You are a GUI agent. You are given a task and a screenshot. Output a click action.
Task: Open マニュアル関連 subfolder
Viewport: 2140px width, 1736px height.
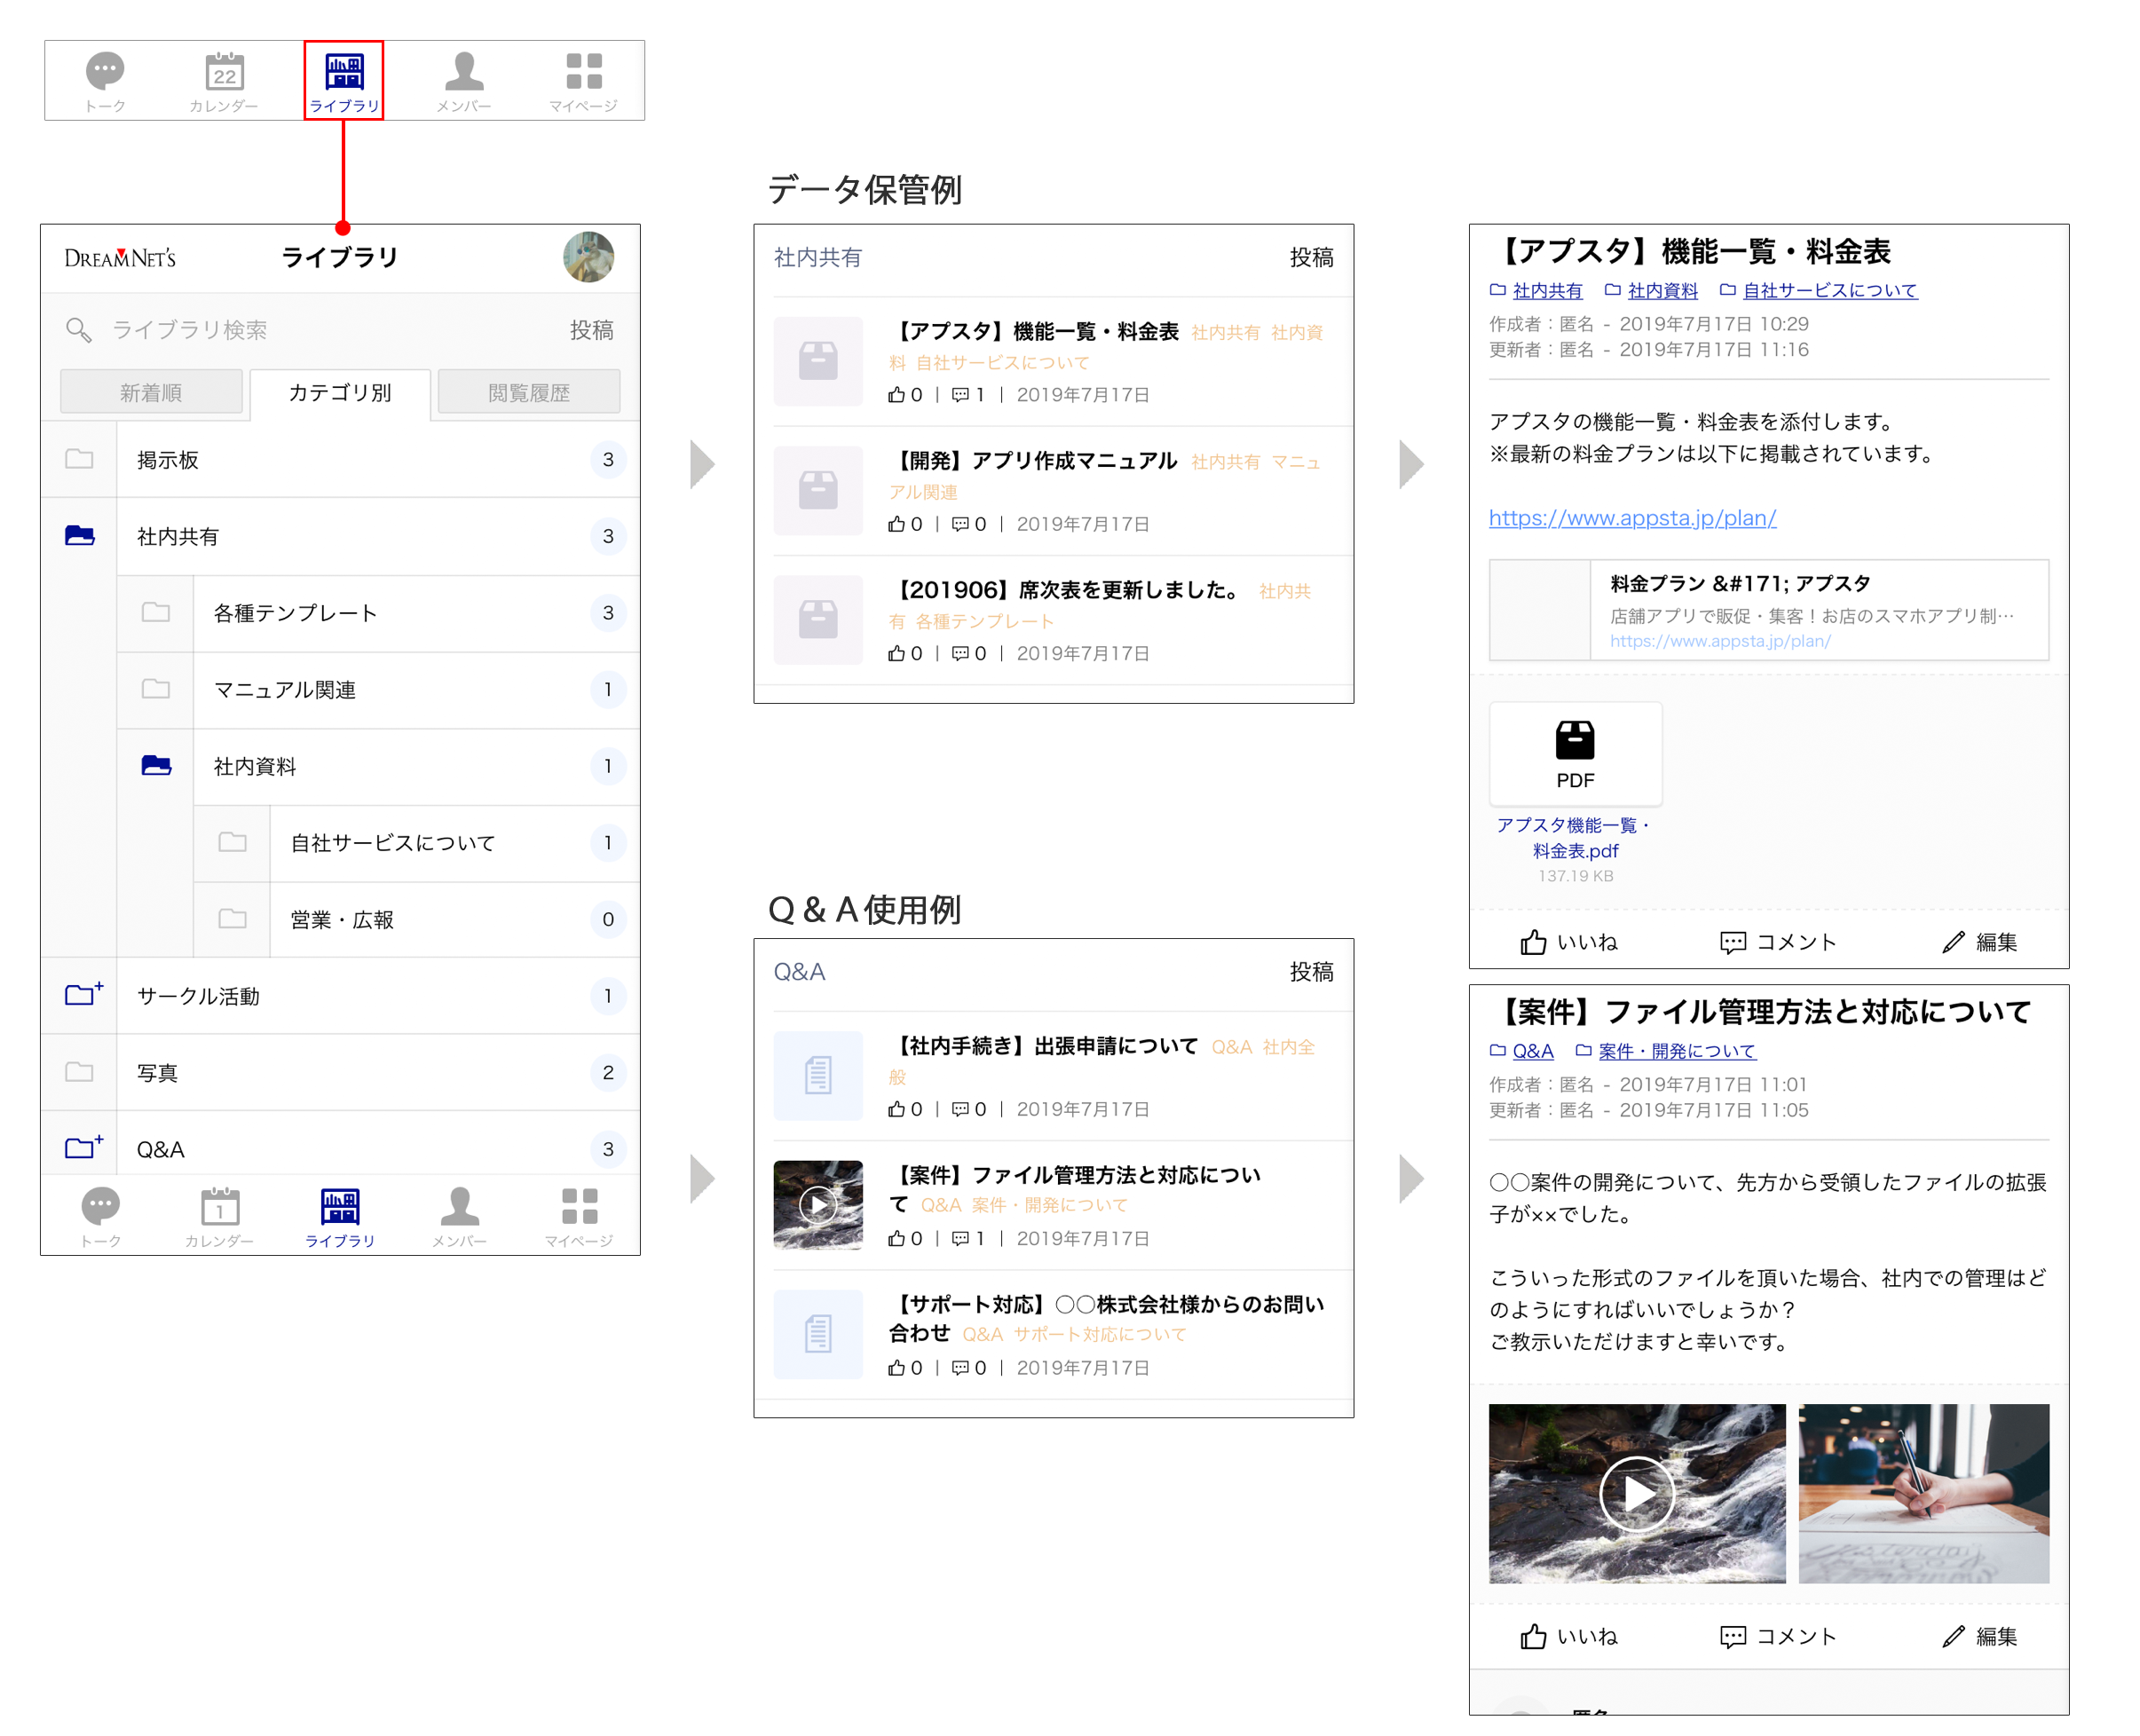[x=378, y=689]
